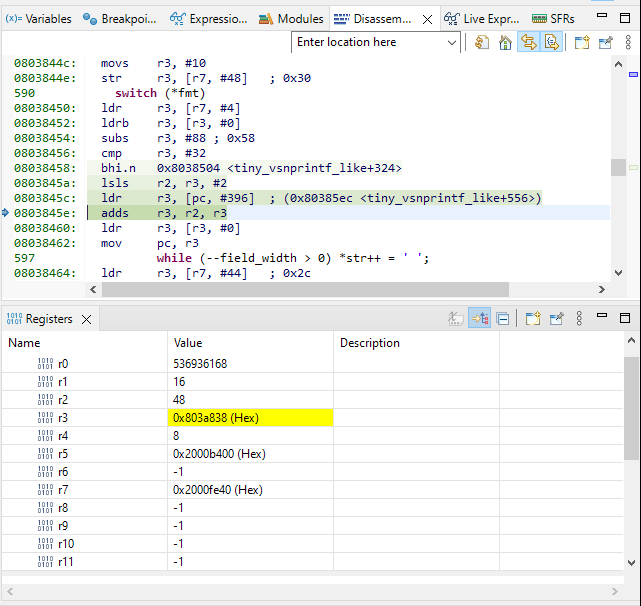Click r7 value 0x2000fe40 (Hex)

pos(217,489)
